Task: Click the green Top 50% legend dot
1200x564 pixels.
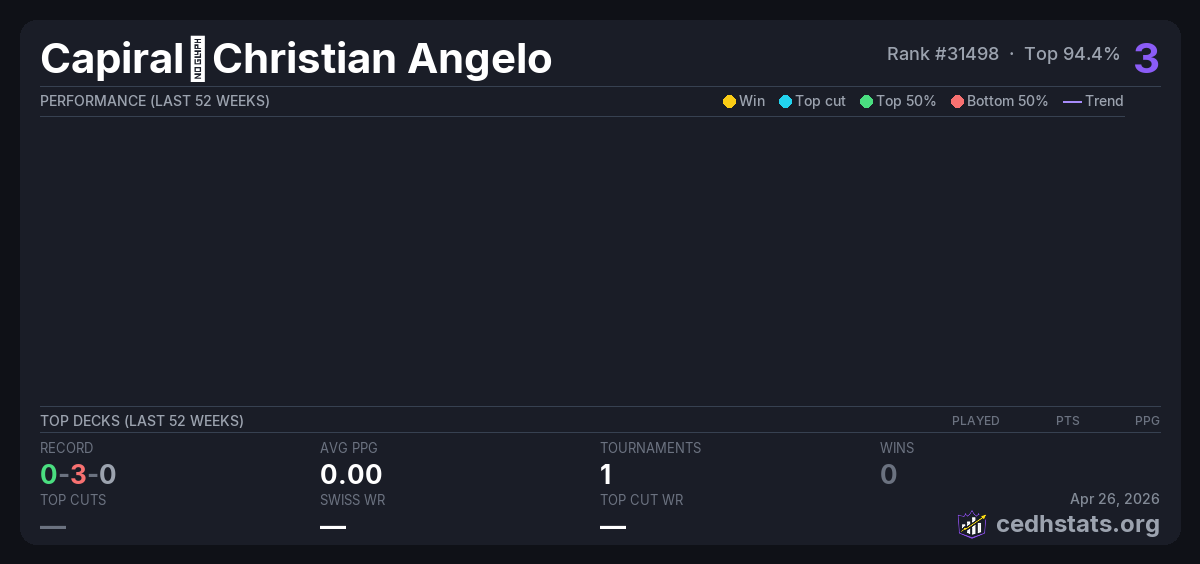Action: (x=866, y=101)
